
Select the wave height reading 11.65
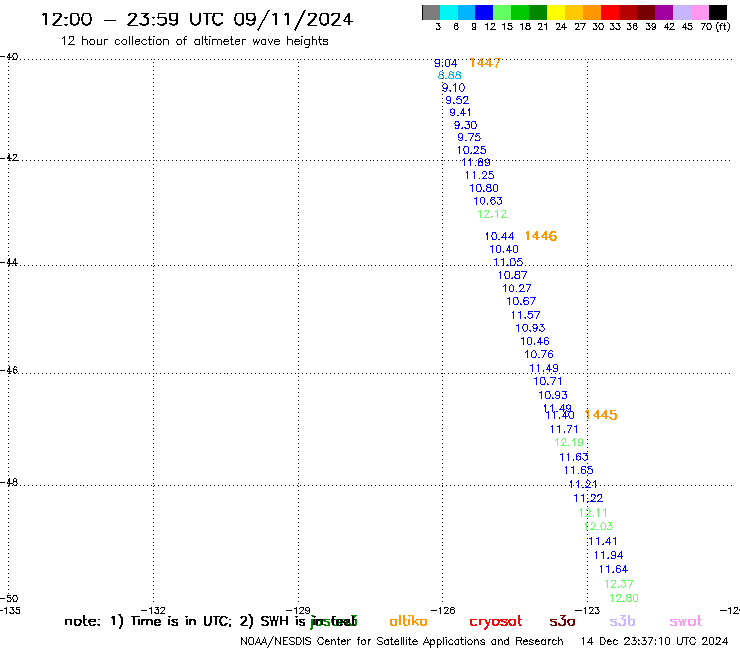click(x=579, y=471)
